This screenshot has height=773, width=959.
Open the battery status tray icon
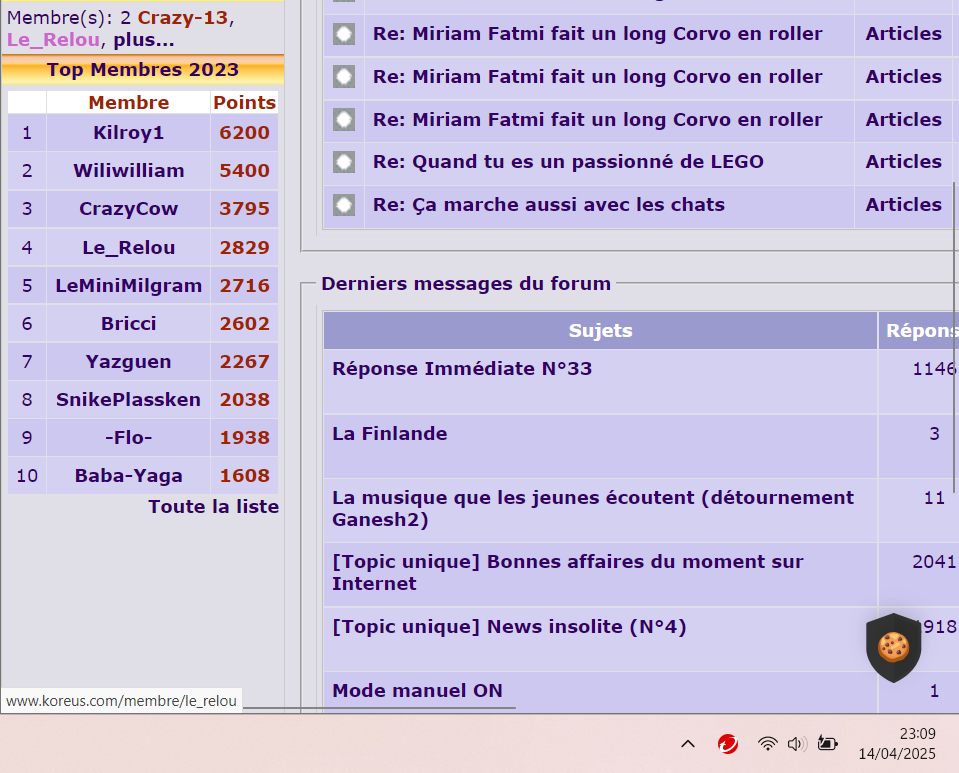828,743
